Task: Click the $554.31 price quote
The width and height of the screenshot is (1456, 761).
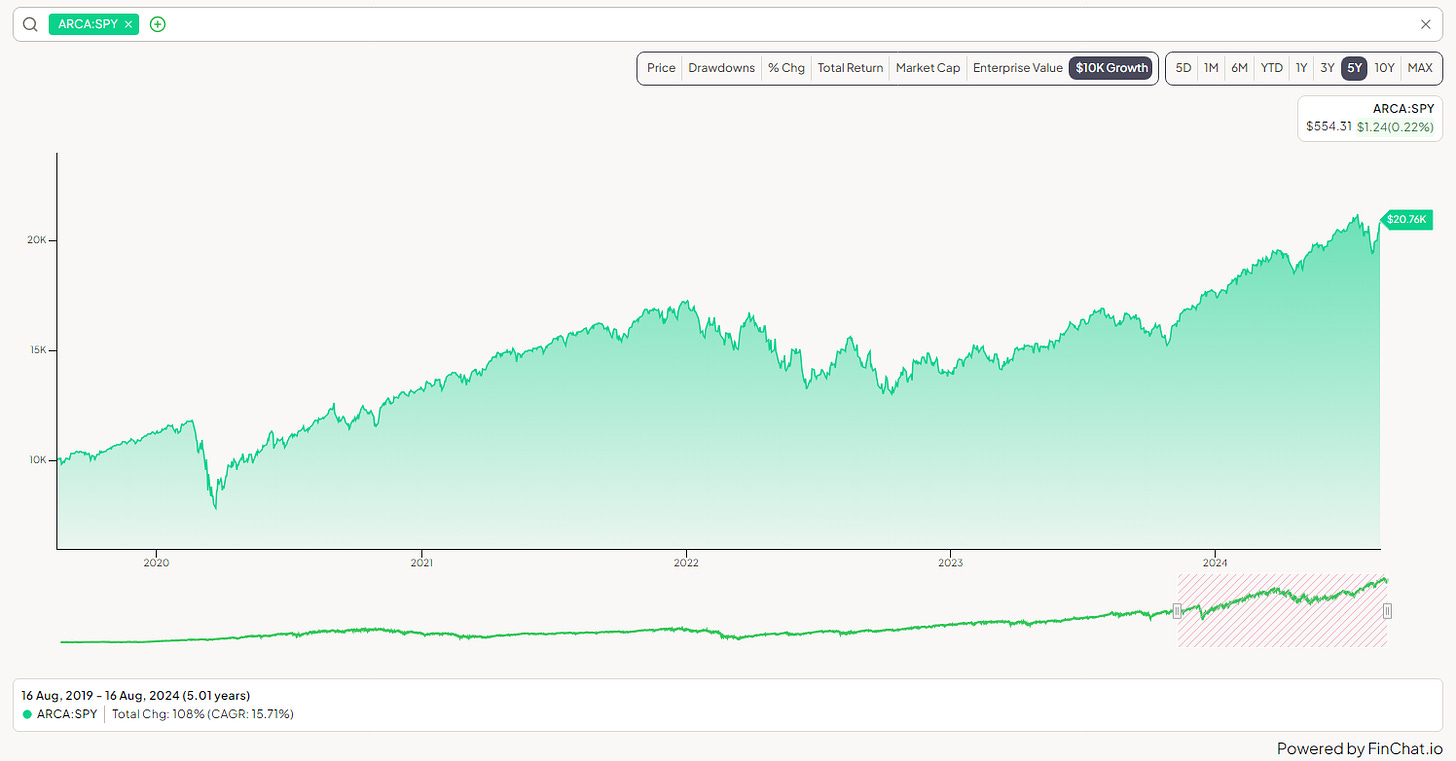Action: pyautogui.click(x=1329, y=126)
